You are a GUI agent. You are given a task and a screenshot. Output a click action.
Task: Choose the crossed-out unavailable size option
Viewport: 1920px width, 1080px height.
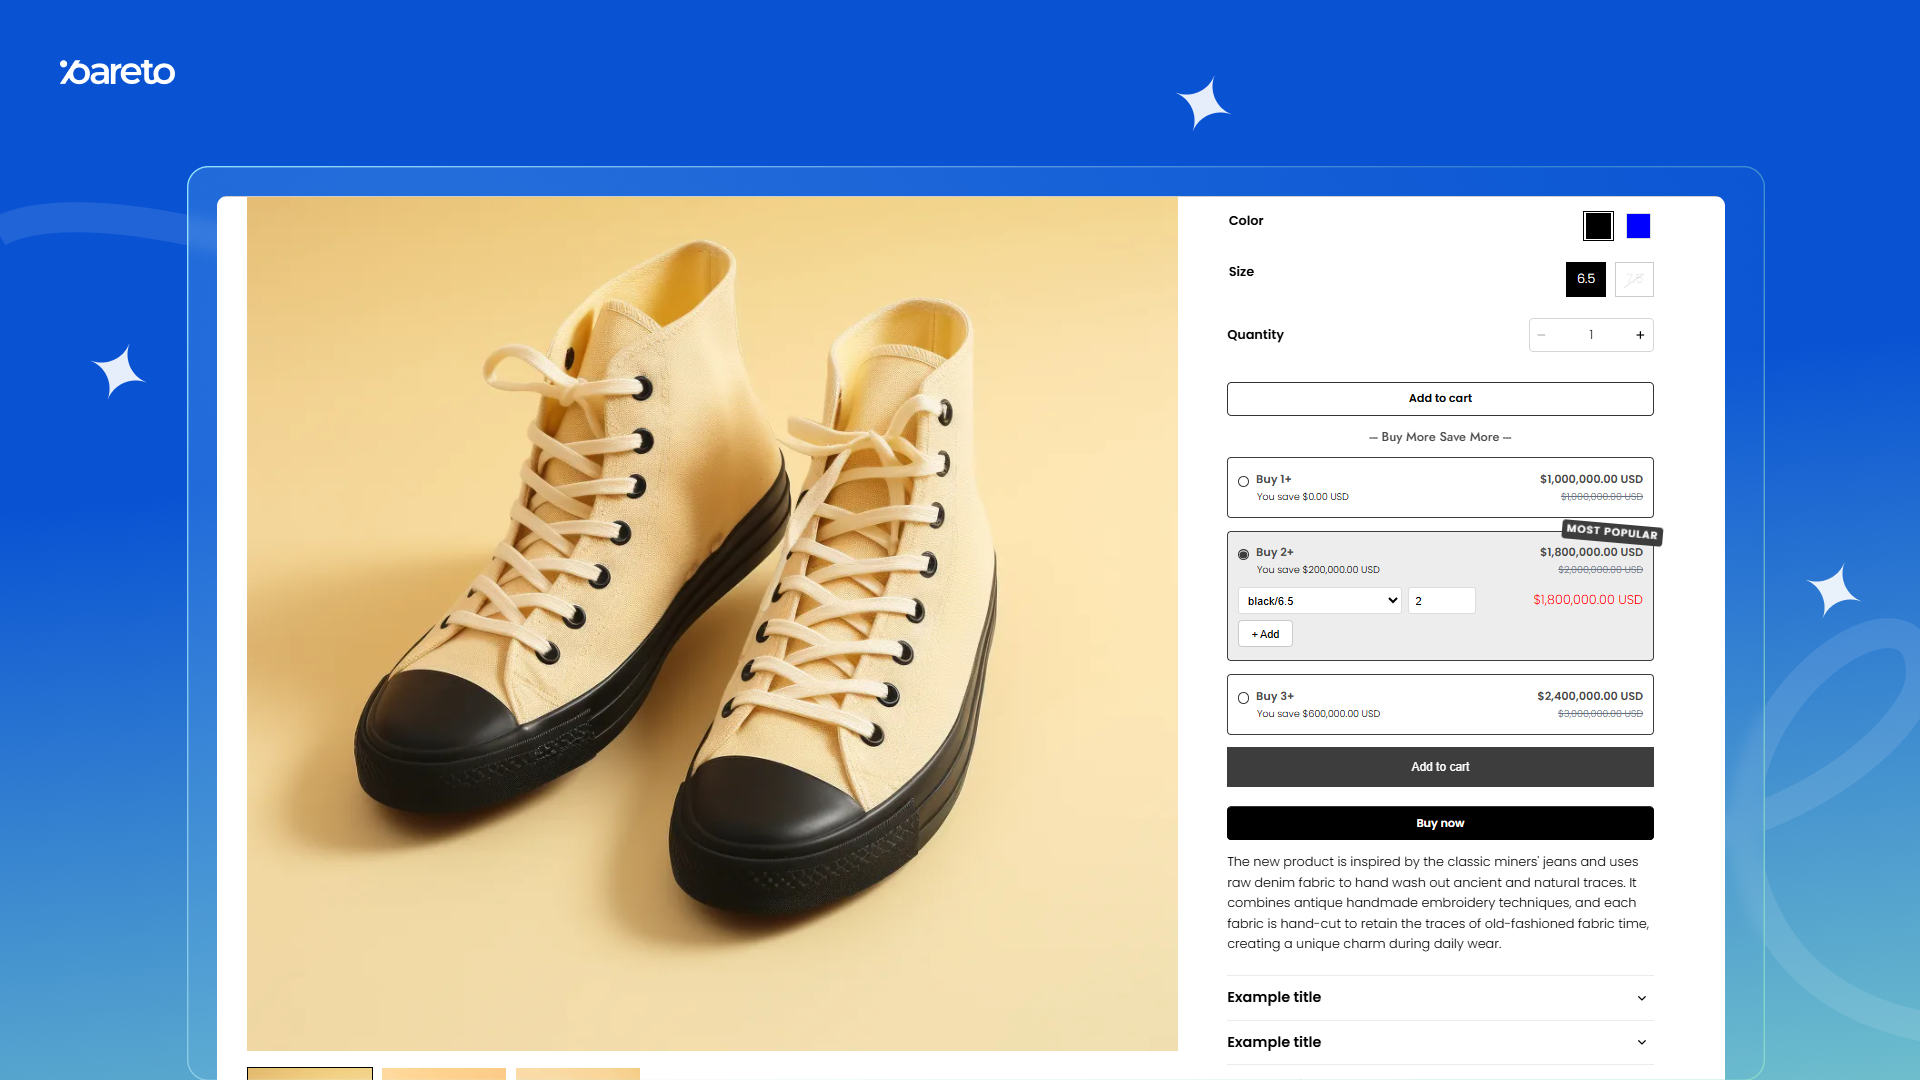pyautogui.click(x=1634, y=279)
